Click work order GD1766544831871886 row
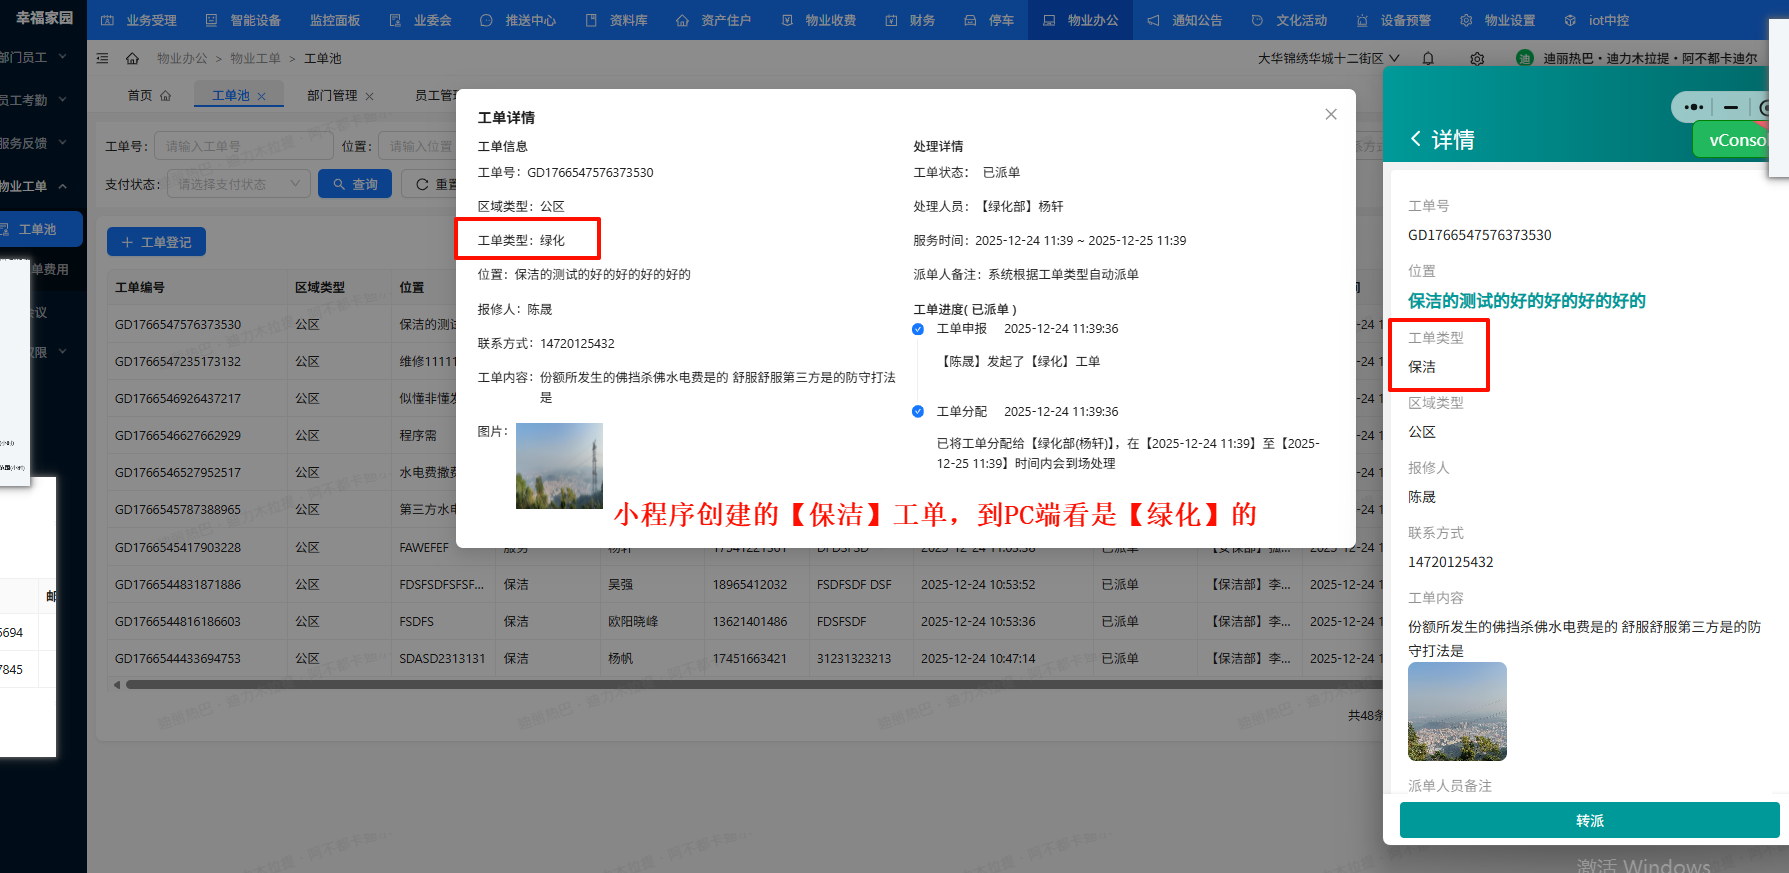Screen dimensions: 1789x873 click(x=743, y=584)
